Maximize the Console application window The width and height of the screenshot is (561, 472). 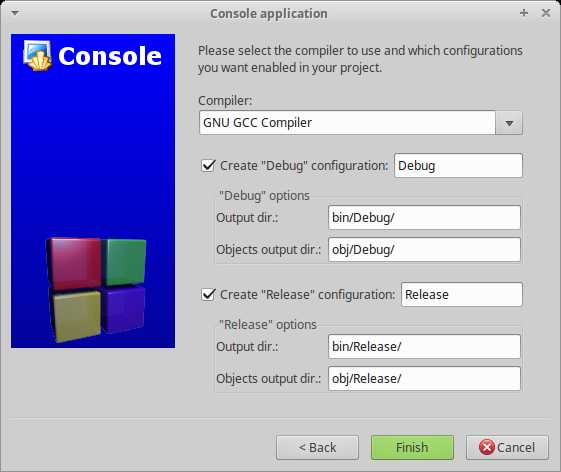coord(524,13)
